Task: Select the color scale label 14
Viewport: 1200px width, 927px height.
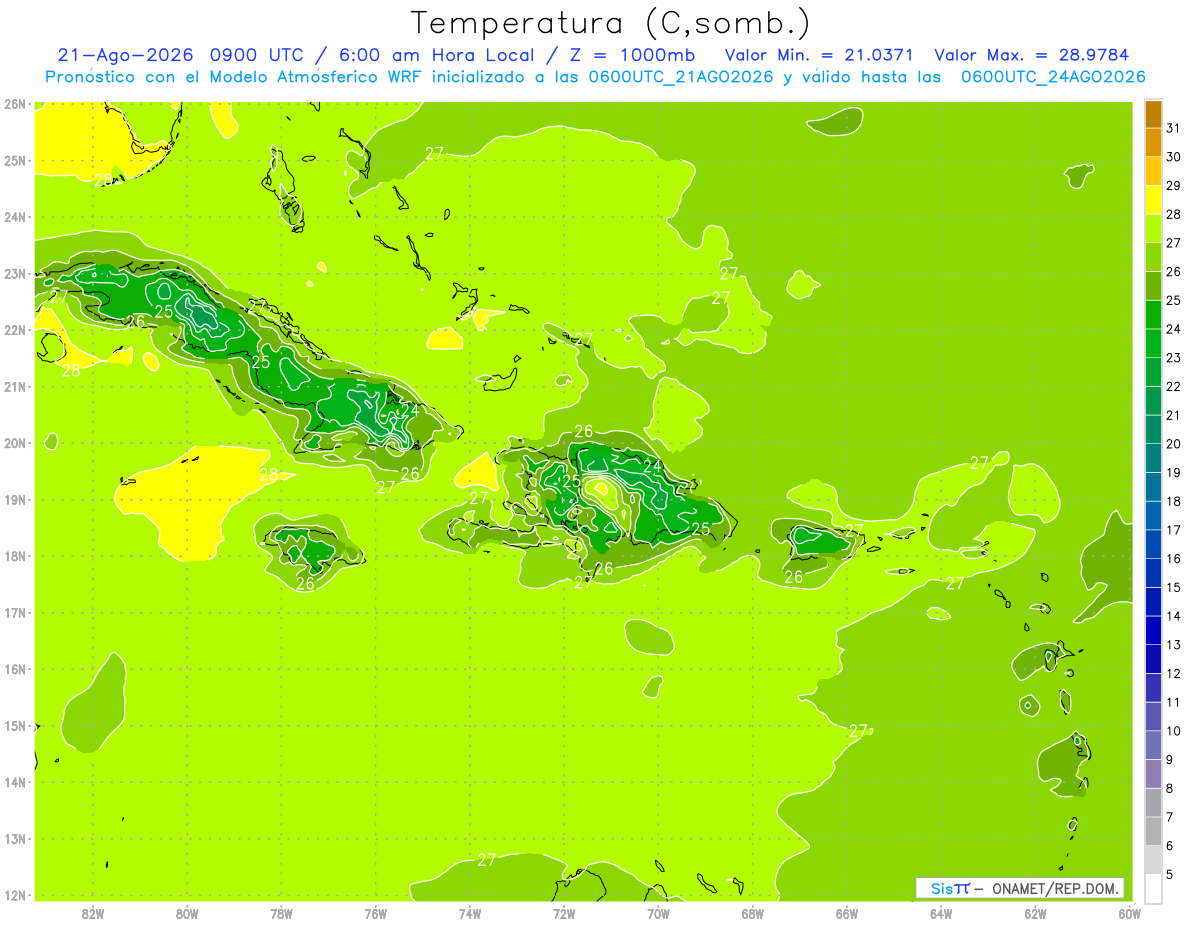Action: [1173, 616]
